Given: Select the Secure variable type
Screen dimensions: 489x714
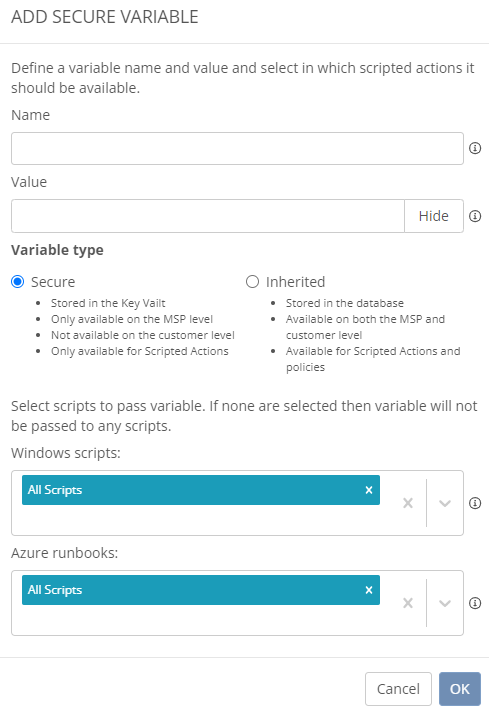Looking at the screenshot, I should pos(18,282).
